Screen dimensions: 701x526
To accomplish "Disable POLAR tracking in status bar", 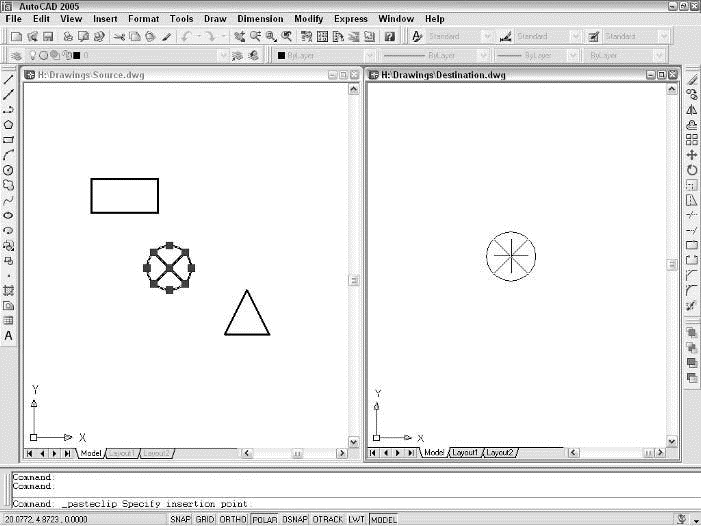I will pyautogui.click(x=264, y=520).
